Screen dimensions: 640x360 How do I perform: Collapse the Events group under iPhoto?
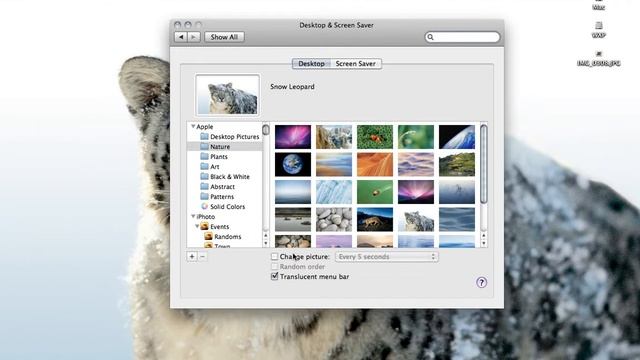[197, 226]
